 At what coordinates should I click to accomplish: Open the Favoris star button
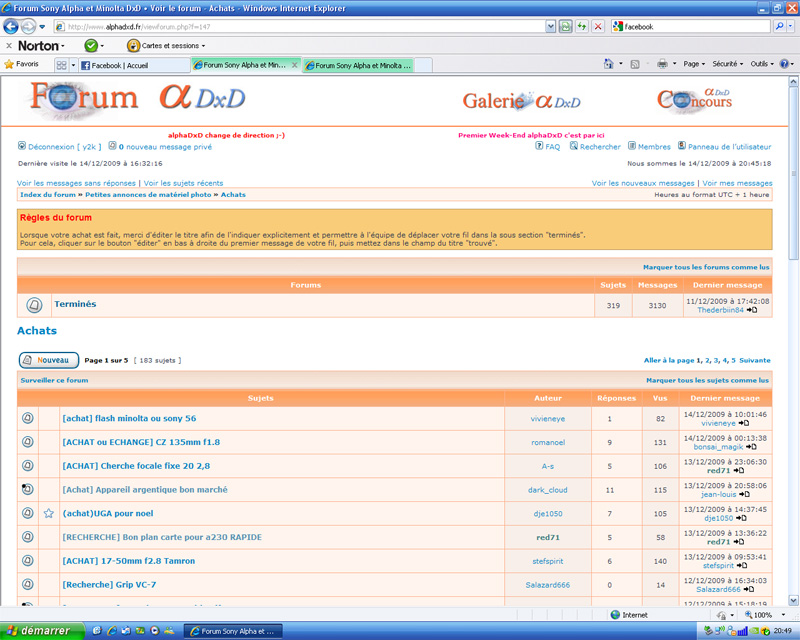tap(22, 64)
